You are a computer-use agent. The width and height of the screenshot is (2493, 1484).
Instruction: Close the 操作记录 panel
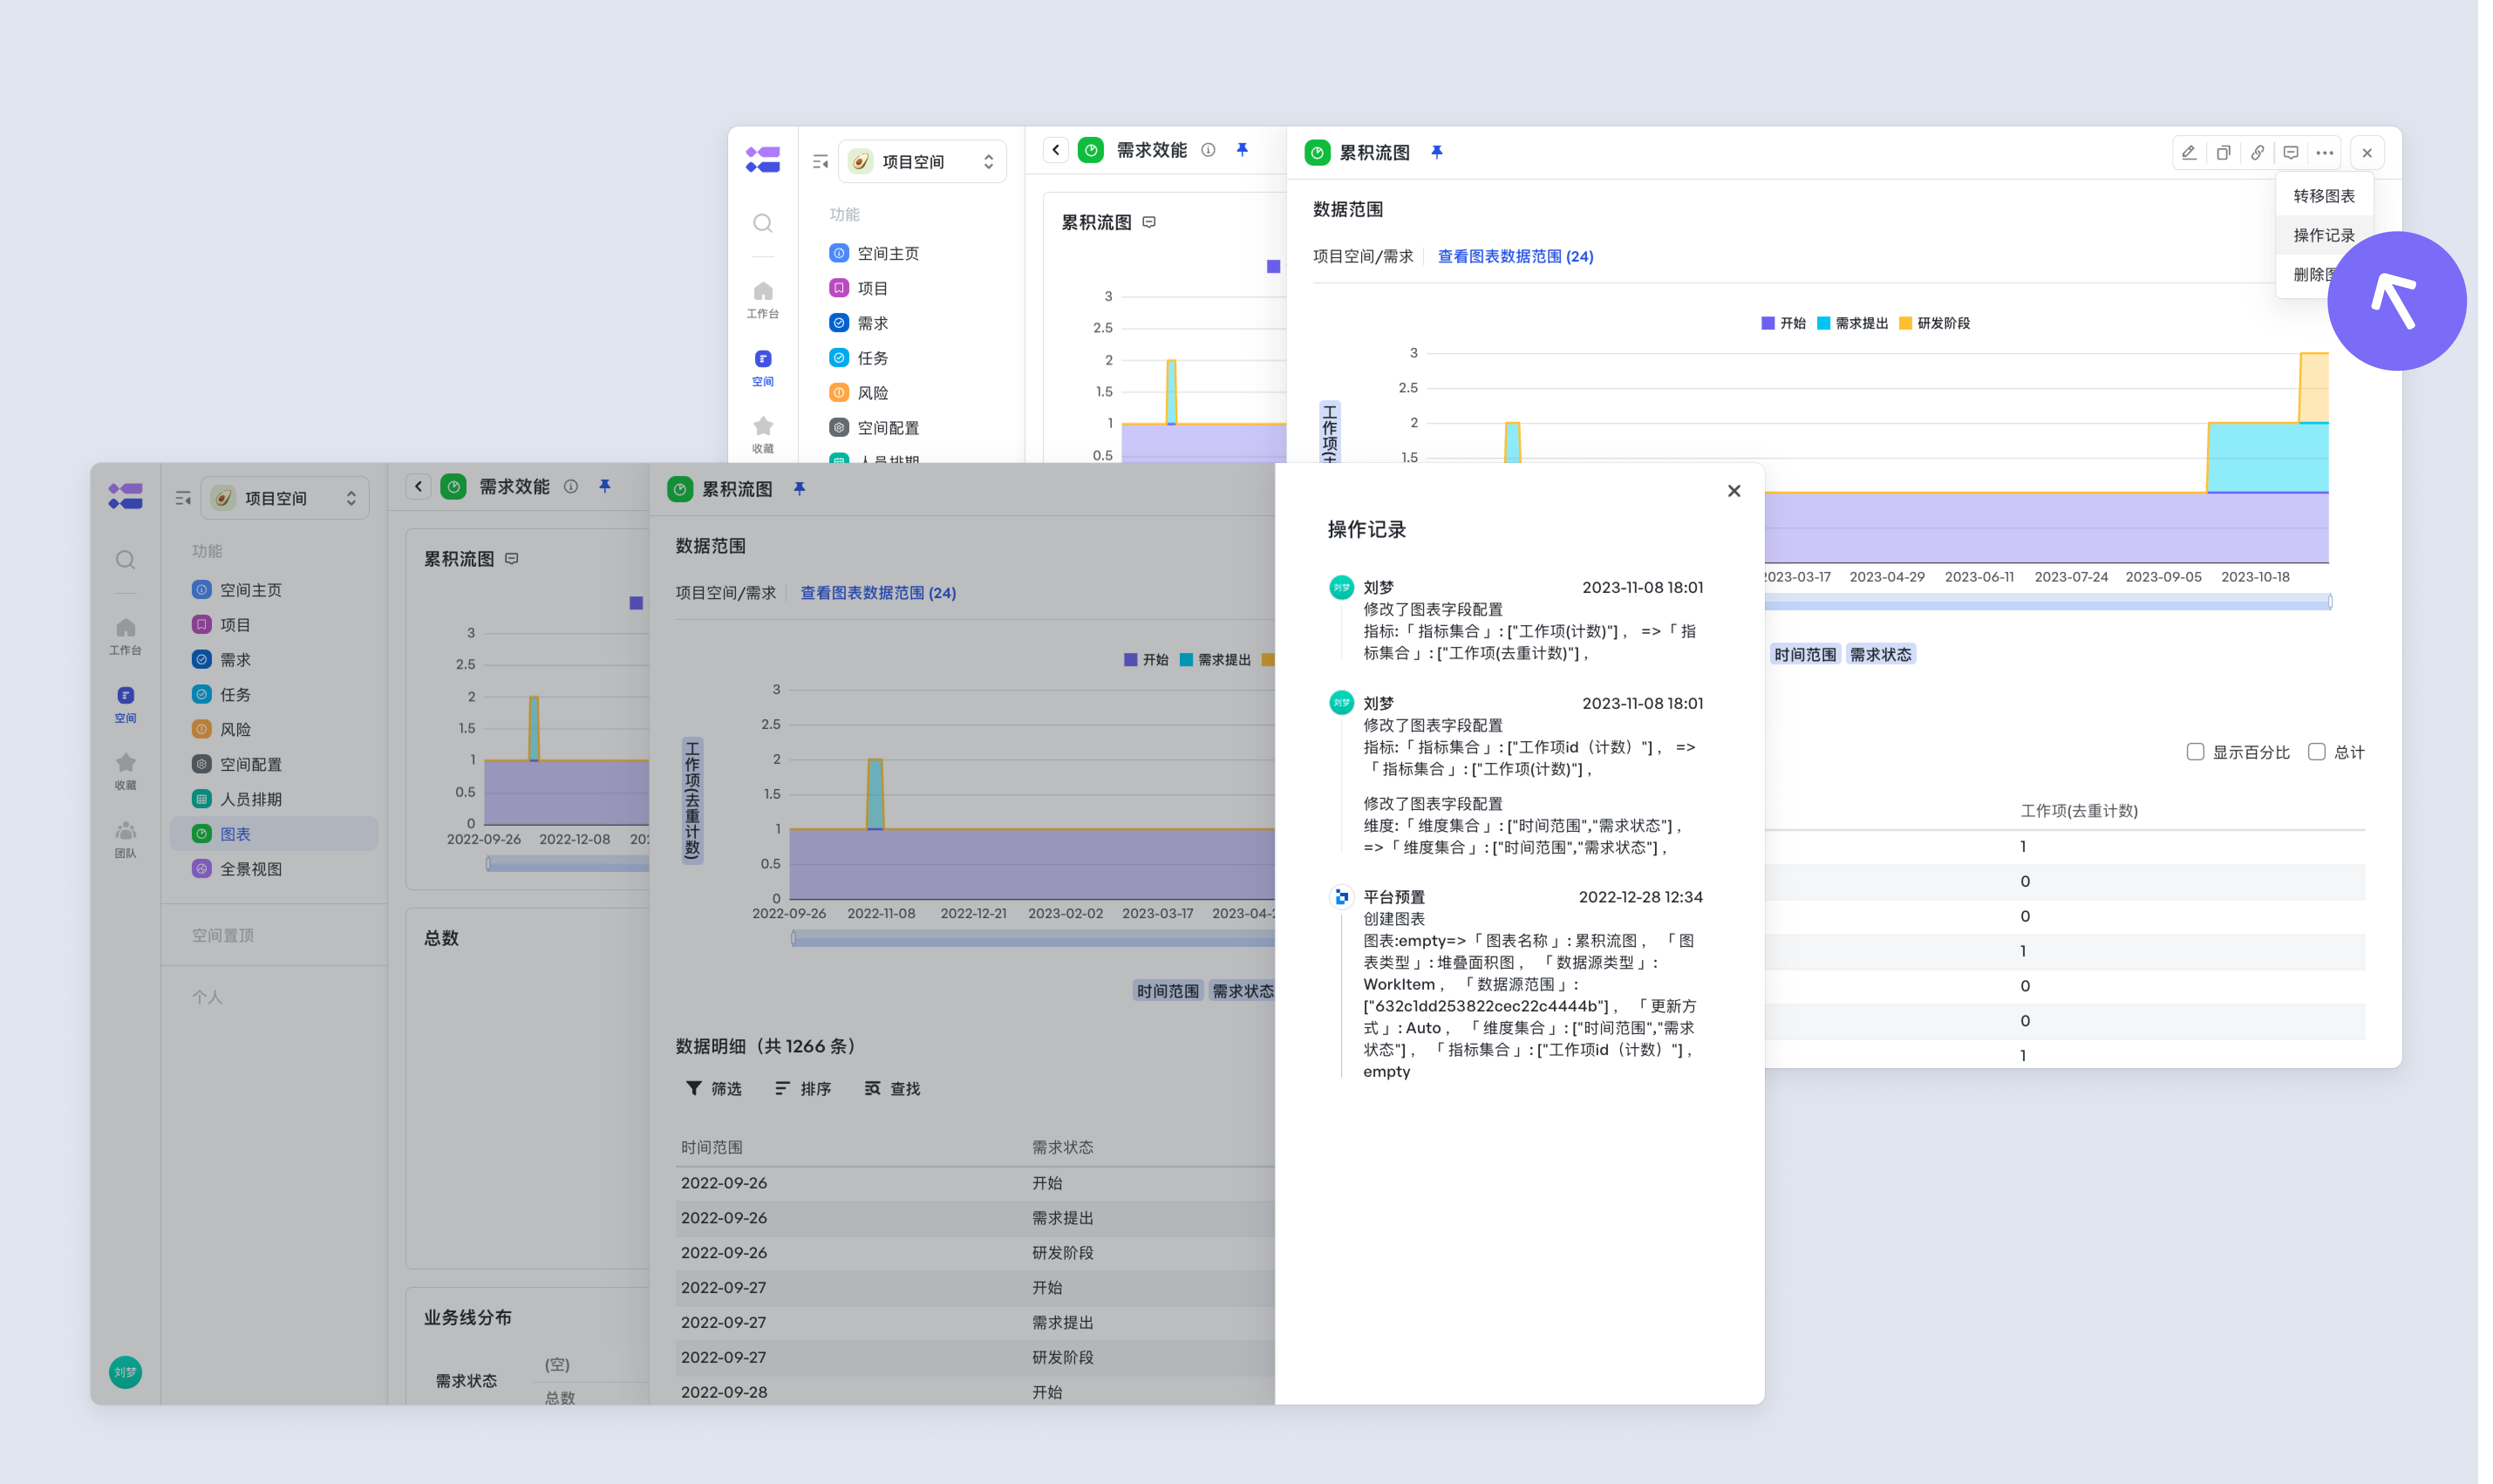pos(1734,491)
